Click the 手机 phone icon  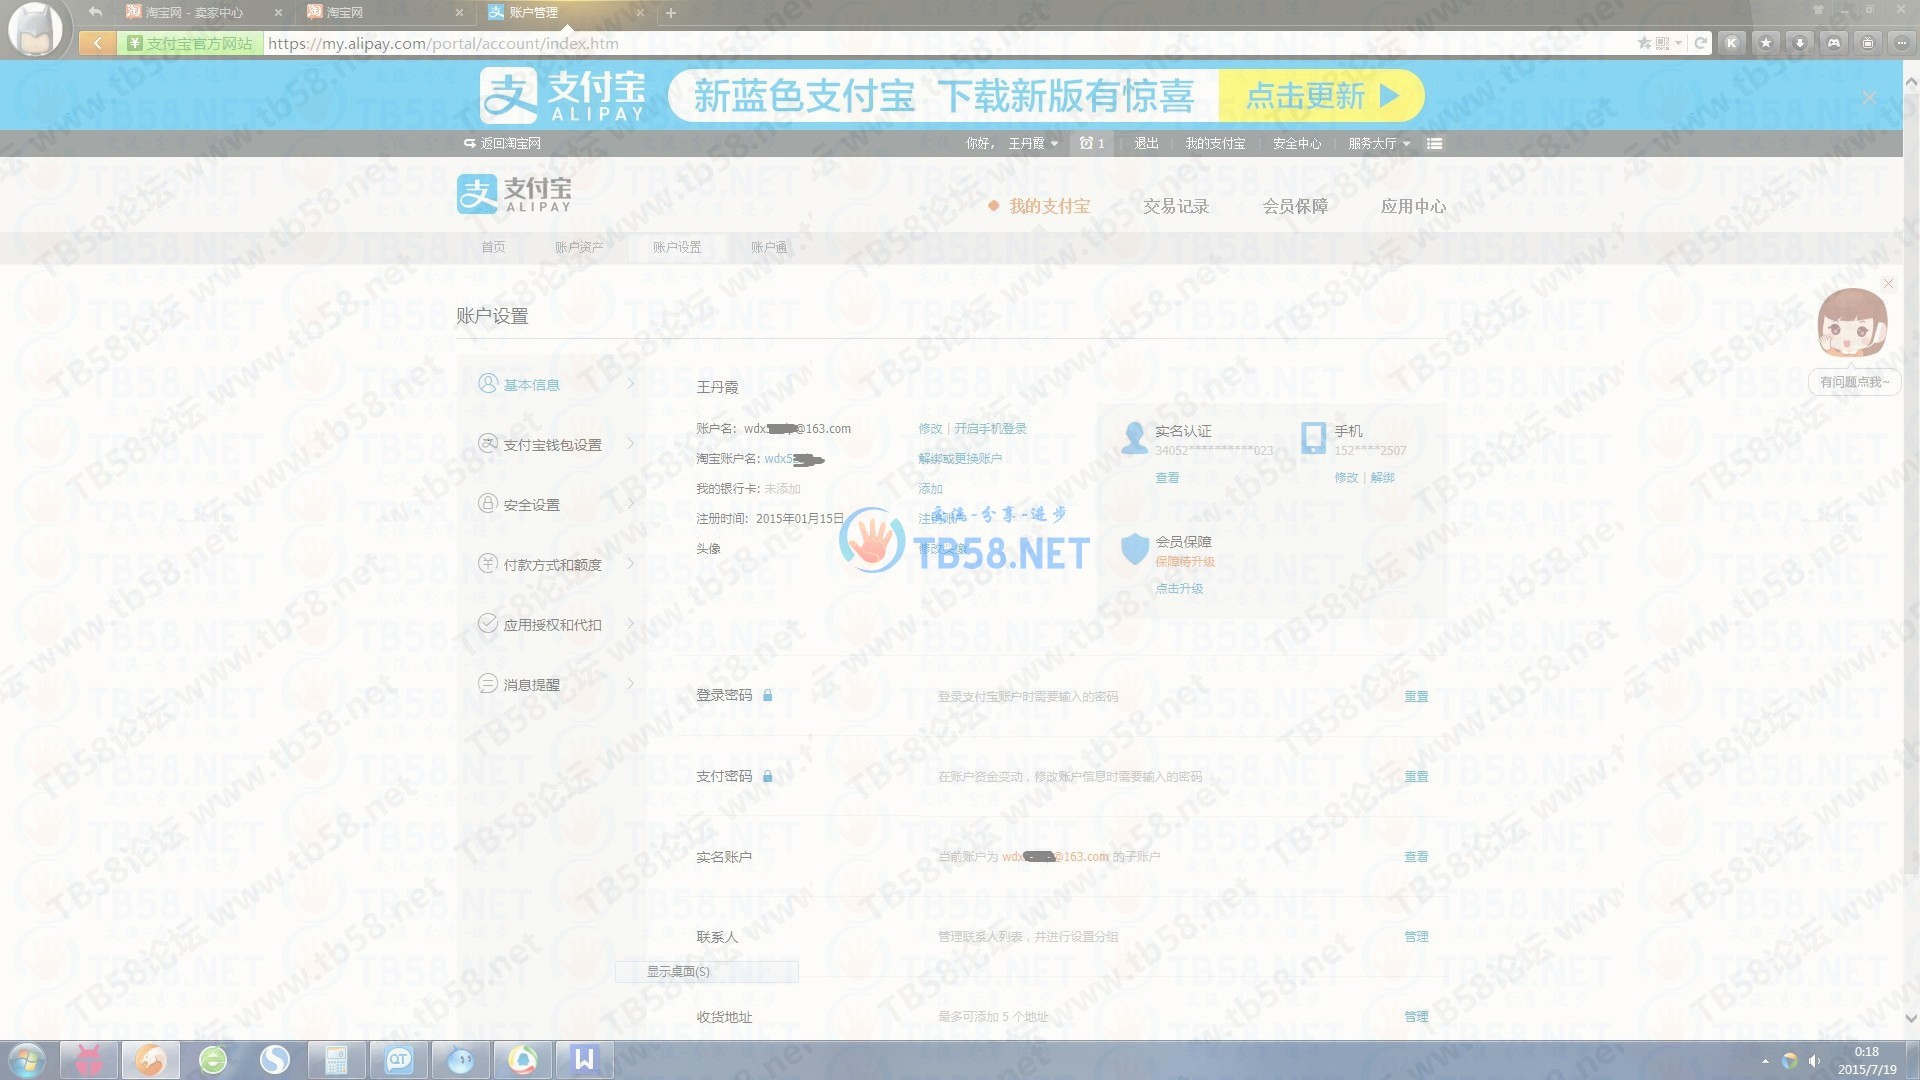coord(1313,438)
